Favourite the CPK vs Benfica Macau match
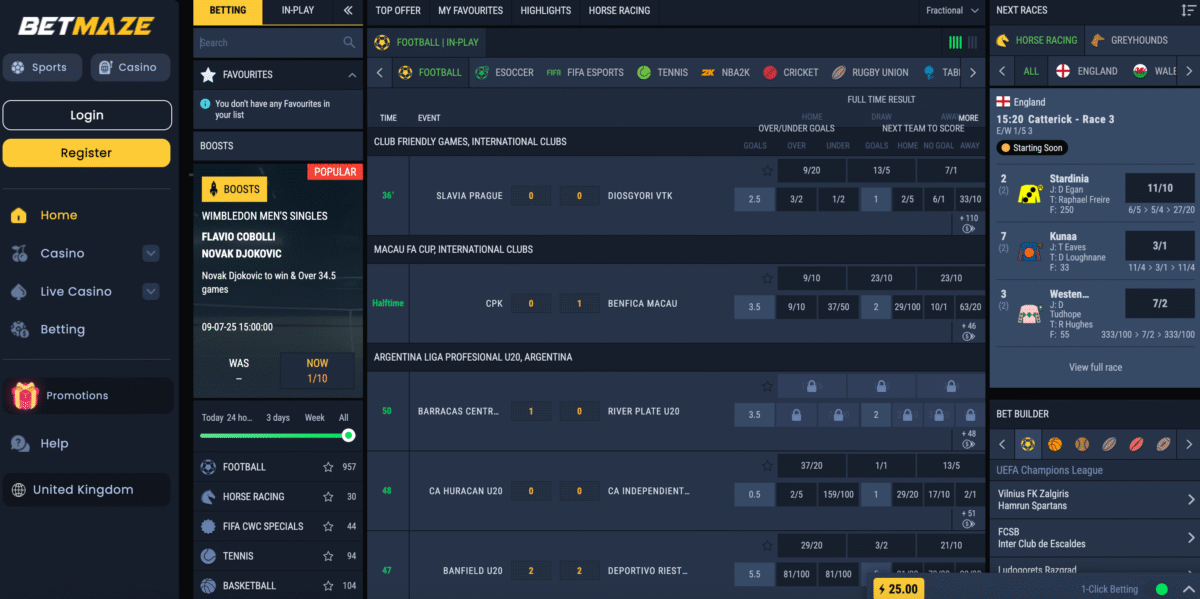Screen dimensions: 1200x599 767,279
